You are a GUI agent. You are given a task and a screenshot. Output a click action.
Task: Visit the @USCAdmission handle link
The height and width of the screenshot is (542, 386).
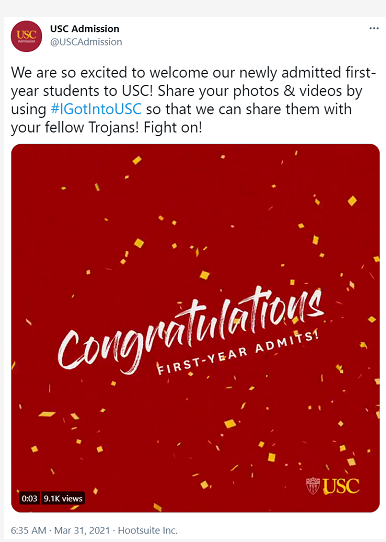86,42
